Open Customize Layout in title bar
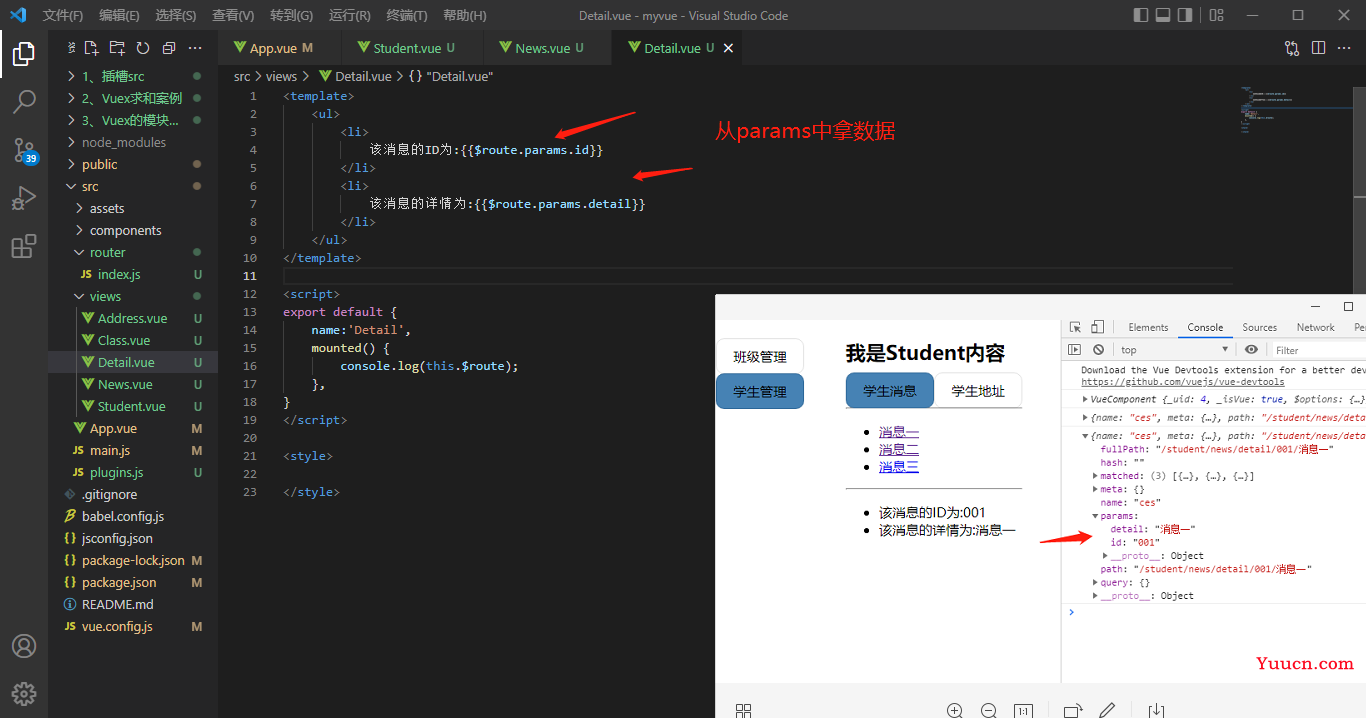This screenshot has height=718, width=1366. click(1216, 15)
